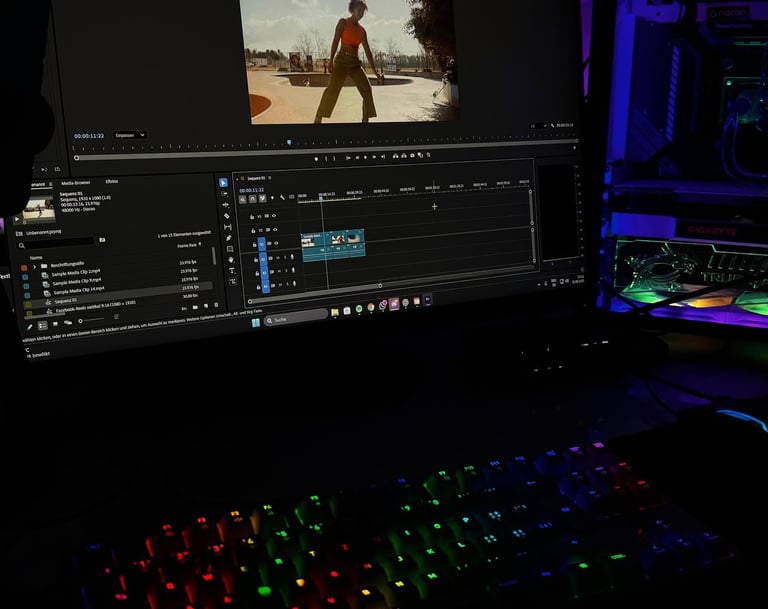The height and width of the screenshot is (609, 768).
Task: Step forward one frame in Program Monitor
Action: pos(374,157)
